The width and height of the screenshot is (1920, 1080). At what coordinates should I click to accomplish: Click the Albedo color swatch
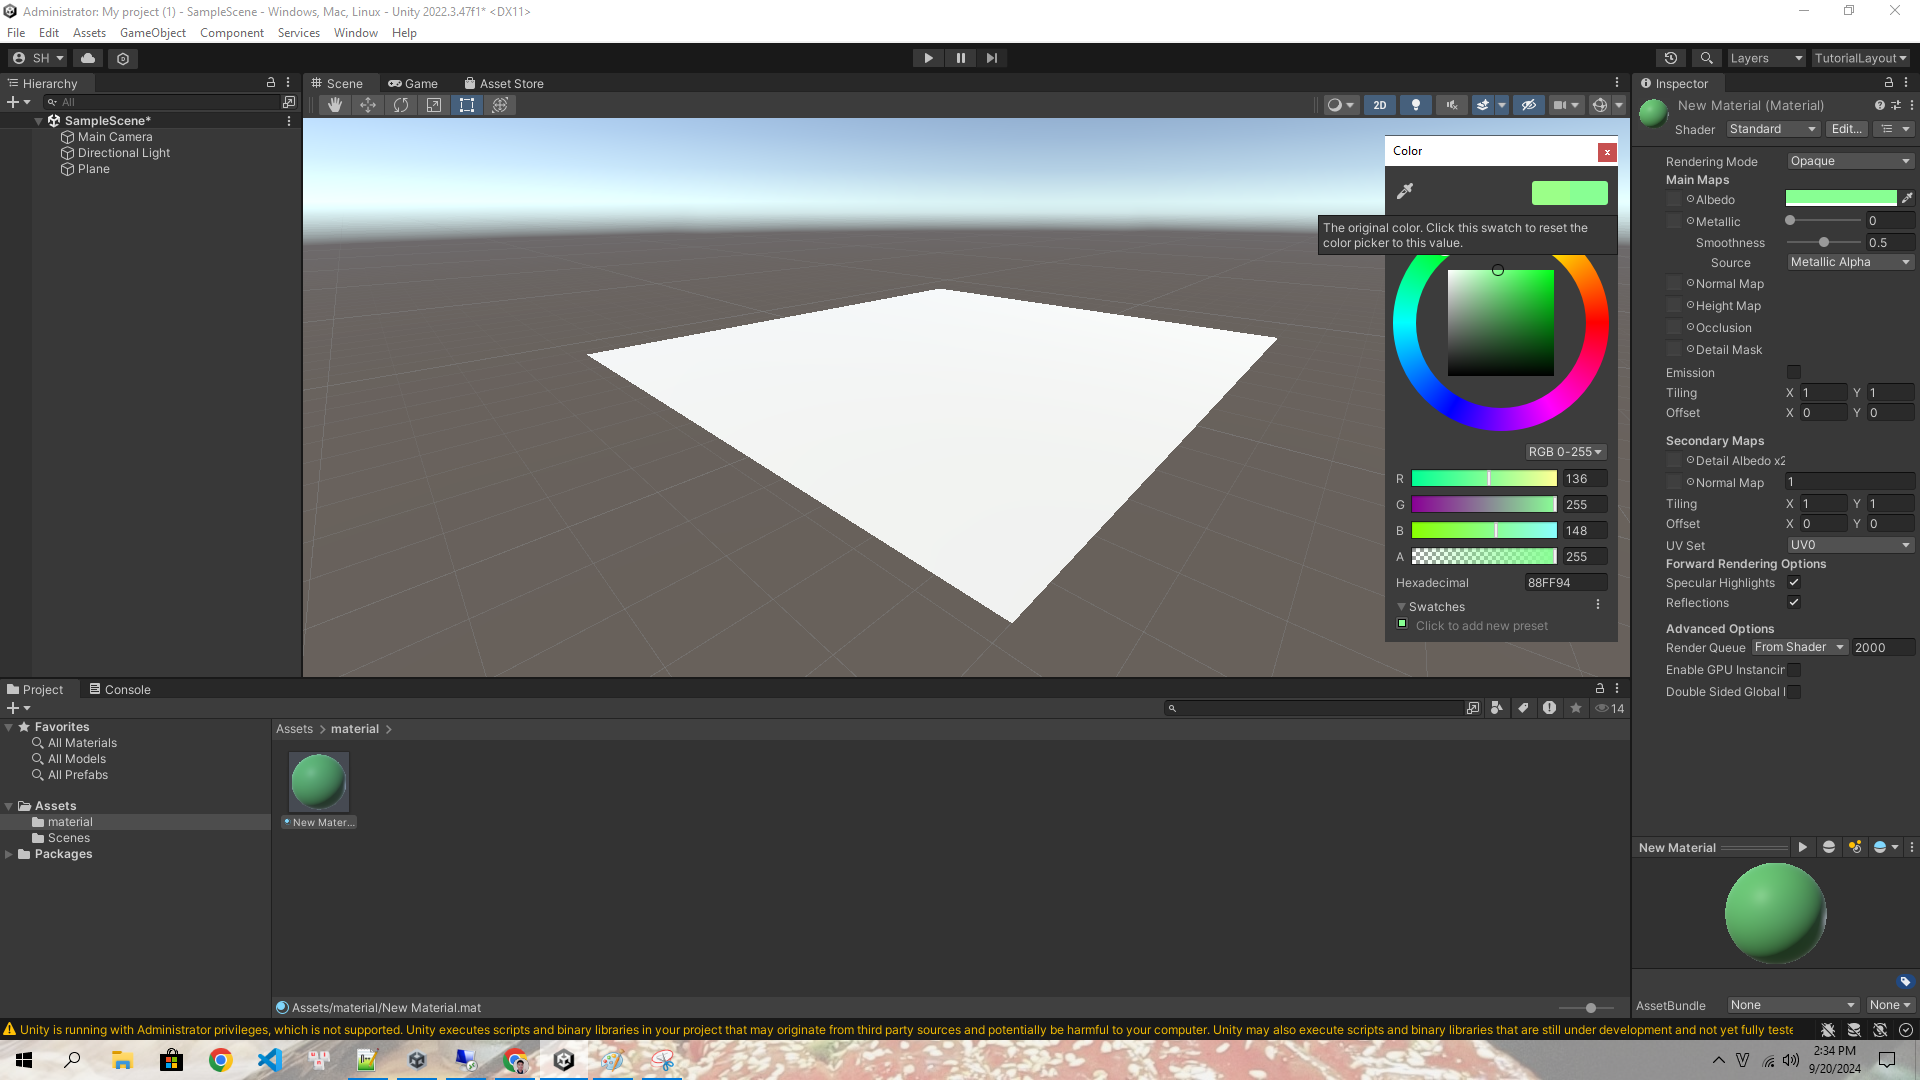click(1841, 197)
